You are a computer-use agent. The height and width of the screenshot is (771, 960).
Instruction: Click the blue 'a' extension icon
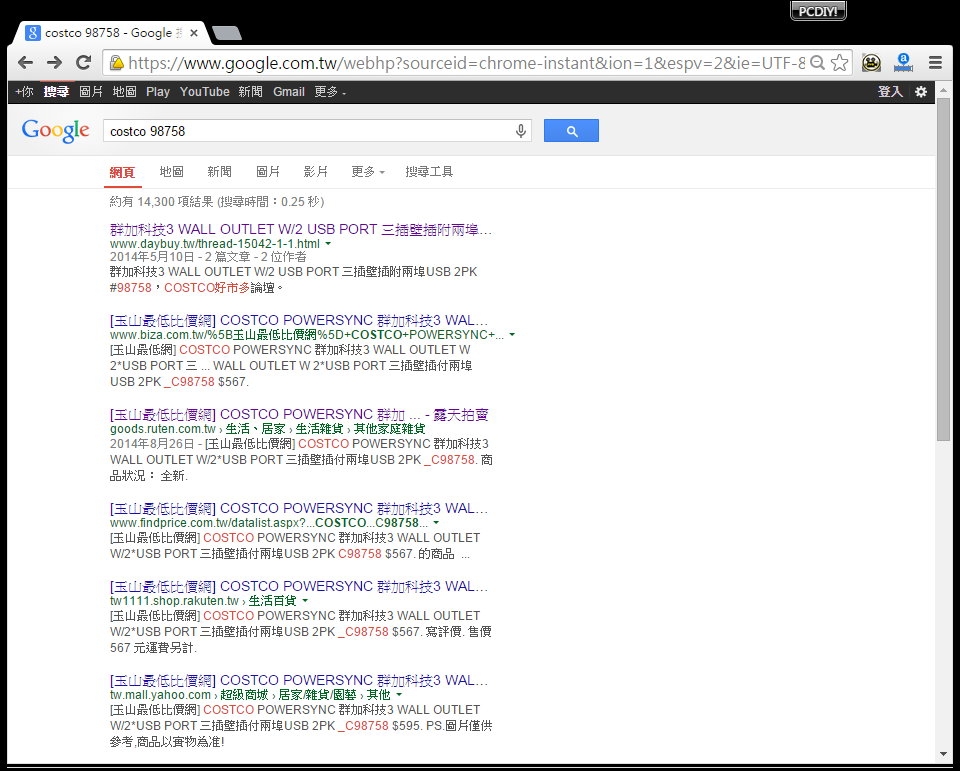(903, 62)
